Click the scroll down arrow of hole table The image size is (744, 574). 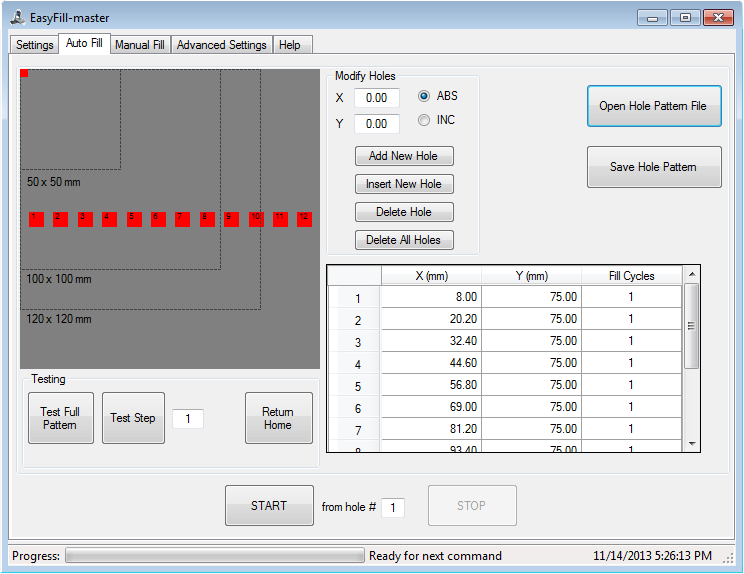pos(692,444)
